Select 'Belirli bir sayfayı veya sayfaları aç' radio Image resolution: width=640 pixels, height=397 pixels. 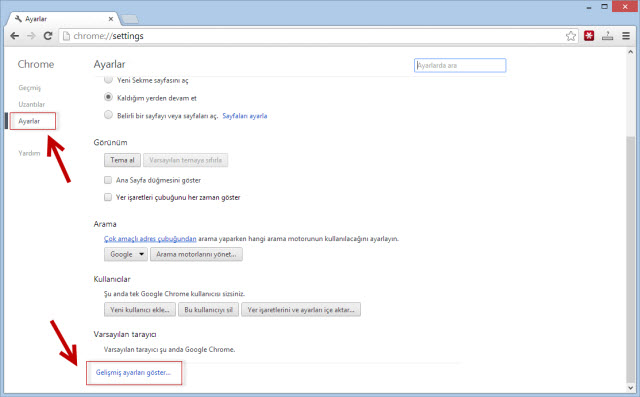pos(108,115)
